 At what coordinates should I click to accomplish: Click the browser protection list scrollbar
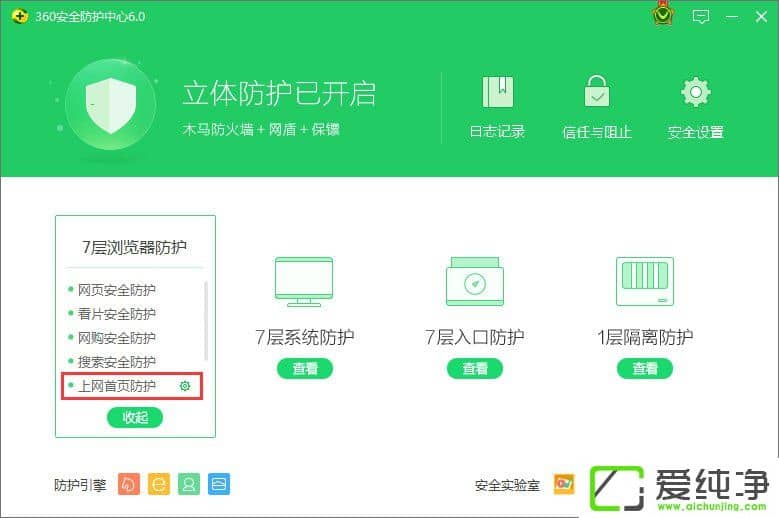tap(206, 320)
